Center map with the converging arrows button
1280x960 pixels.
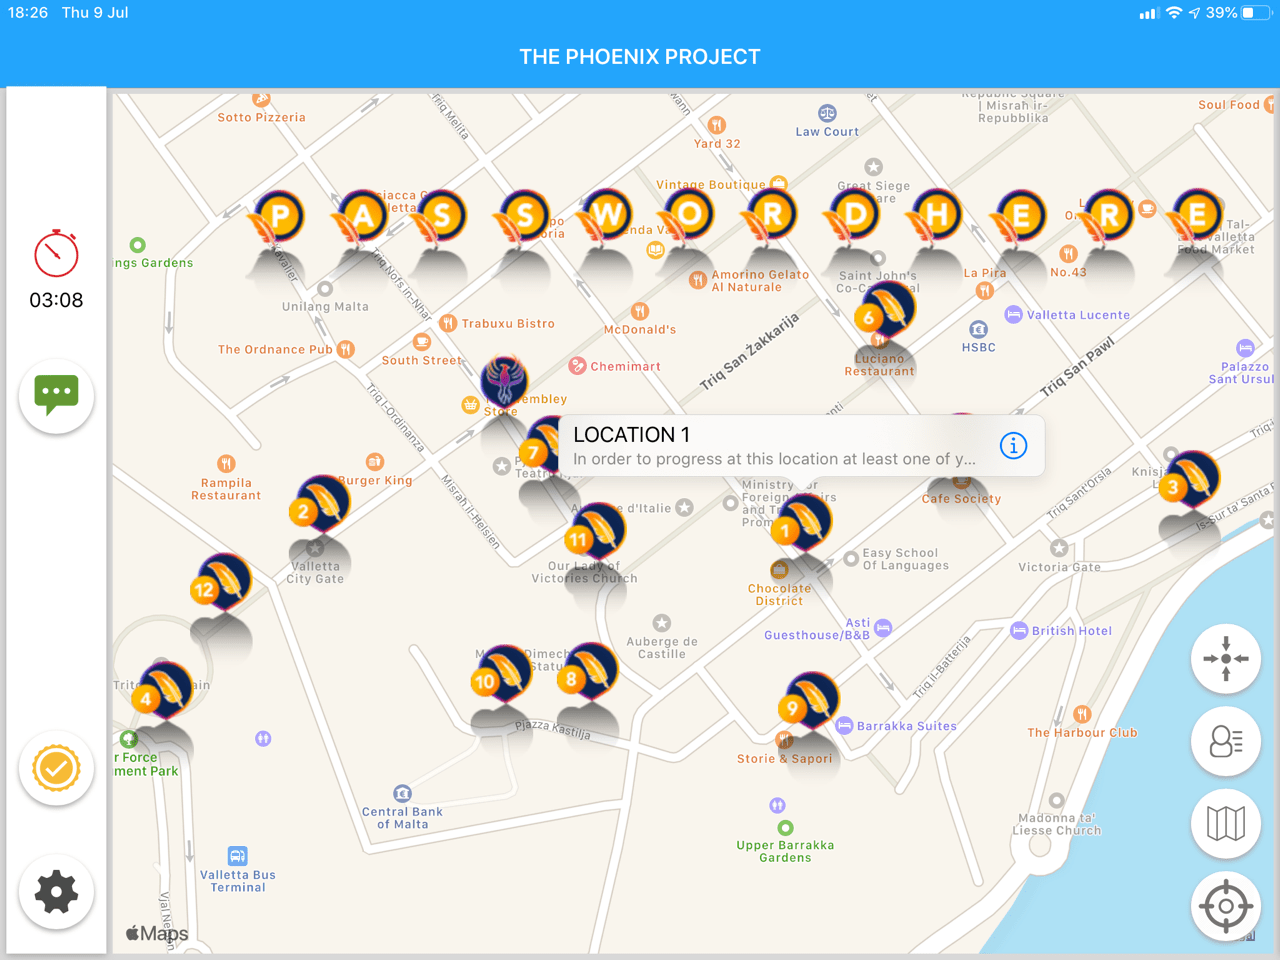point(1225,659)
